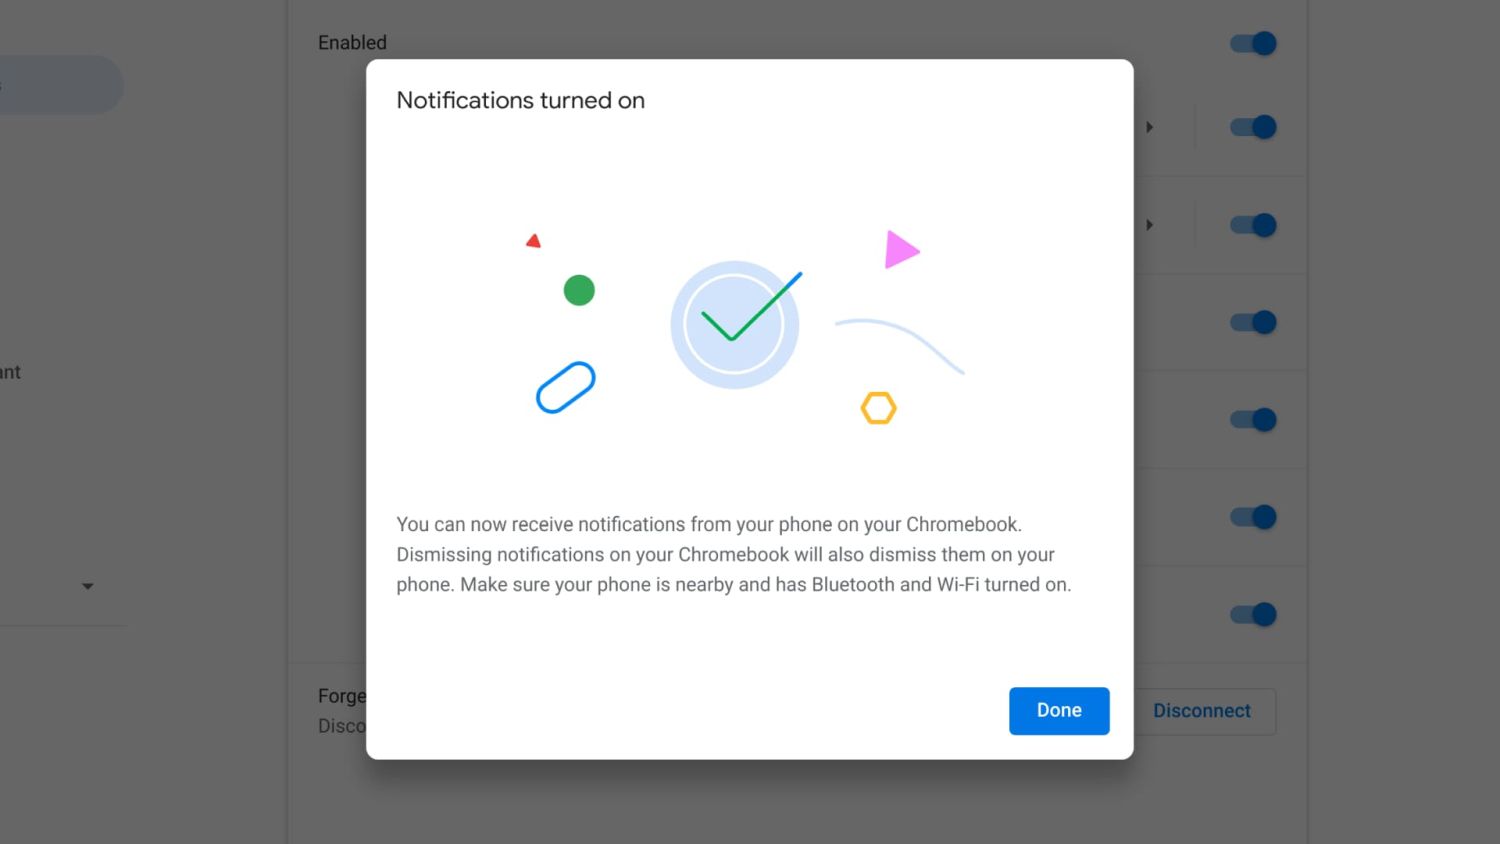Click the blue pill-shaped outline
1500x844 pixels.
(x=566, y=387)
